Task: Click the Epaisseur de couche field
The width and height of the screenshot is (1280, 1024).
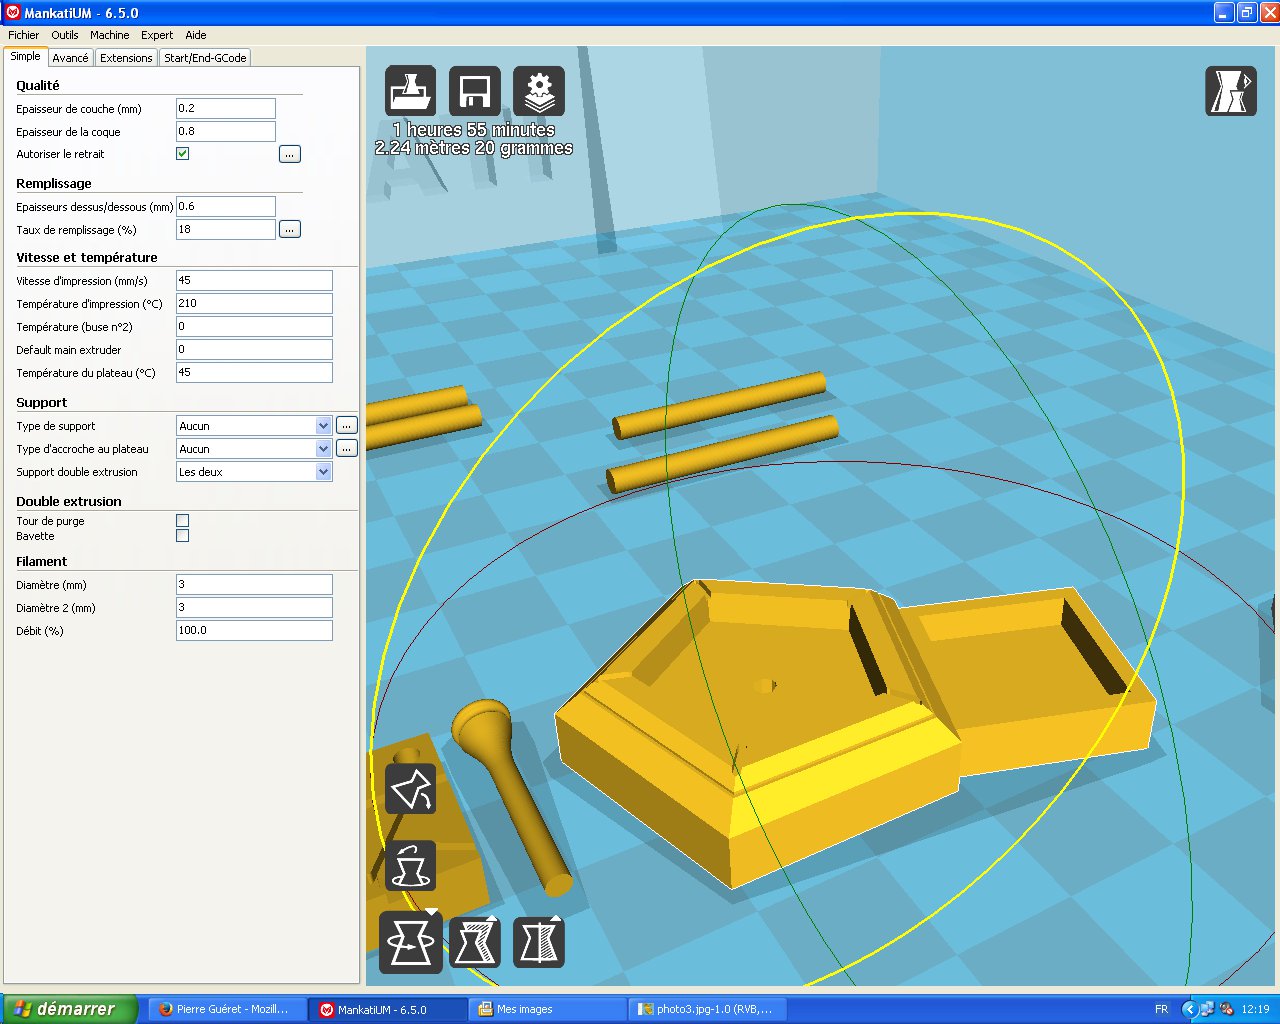Action: pos(226,108)
